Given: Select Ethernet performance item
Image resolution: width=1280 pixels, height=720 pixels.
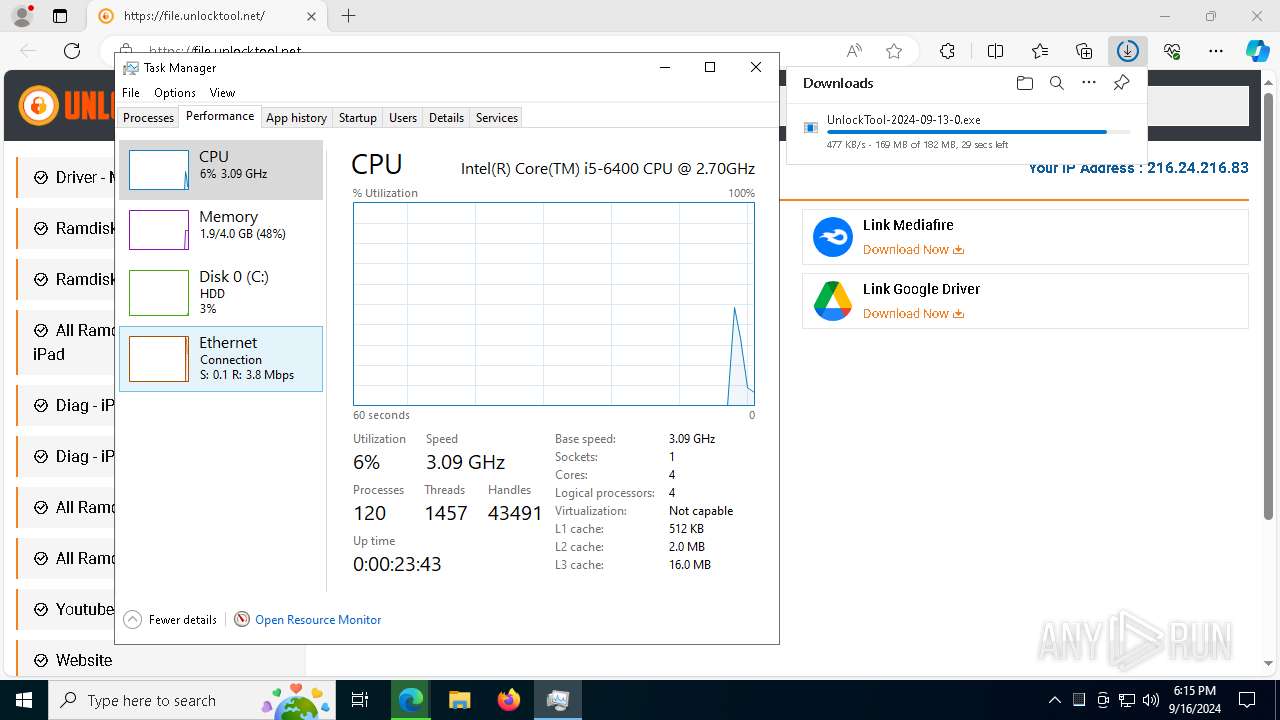Looking at the screenshot, I should 221,359.
